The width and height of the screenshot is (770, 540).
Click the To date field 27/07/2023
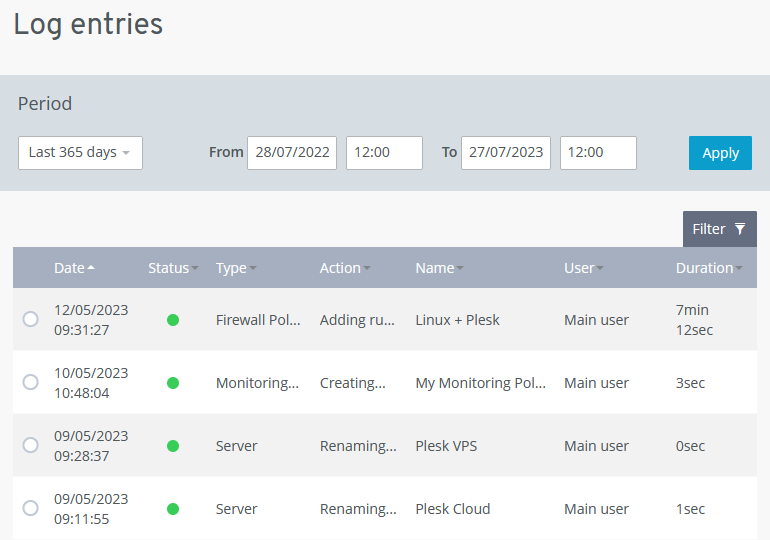506,153
